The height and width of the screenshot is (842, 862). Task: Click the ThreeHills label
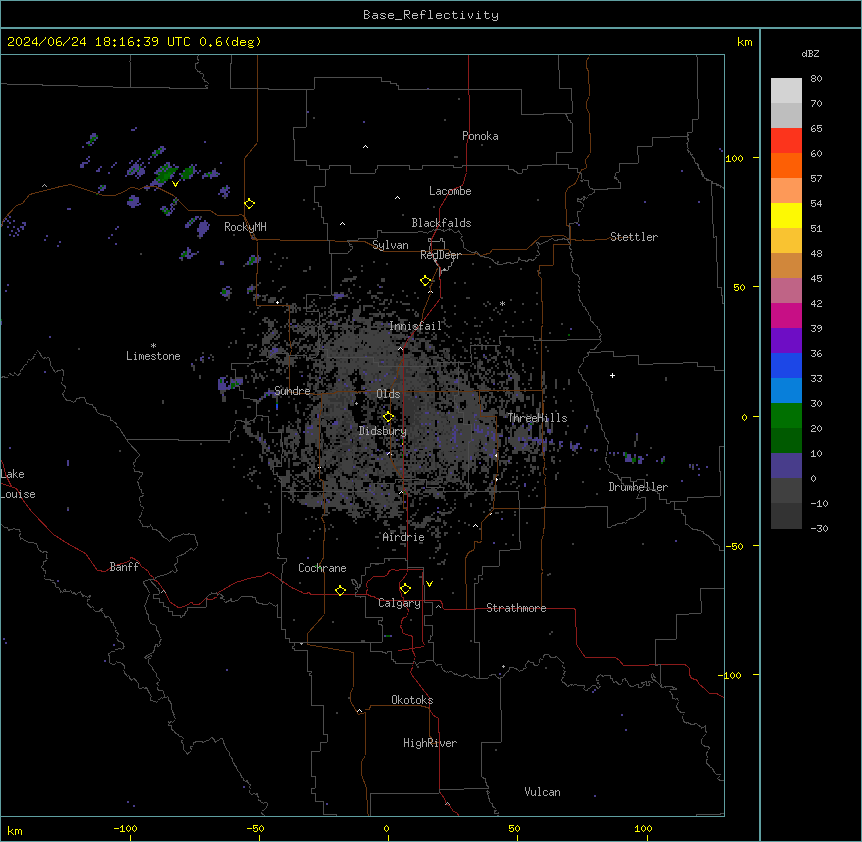click(x=537, y=418)
